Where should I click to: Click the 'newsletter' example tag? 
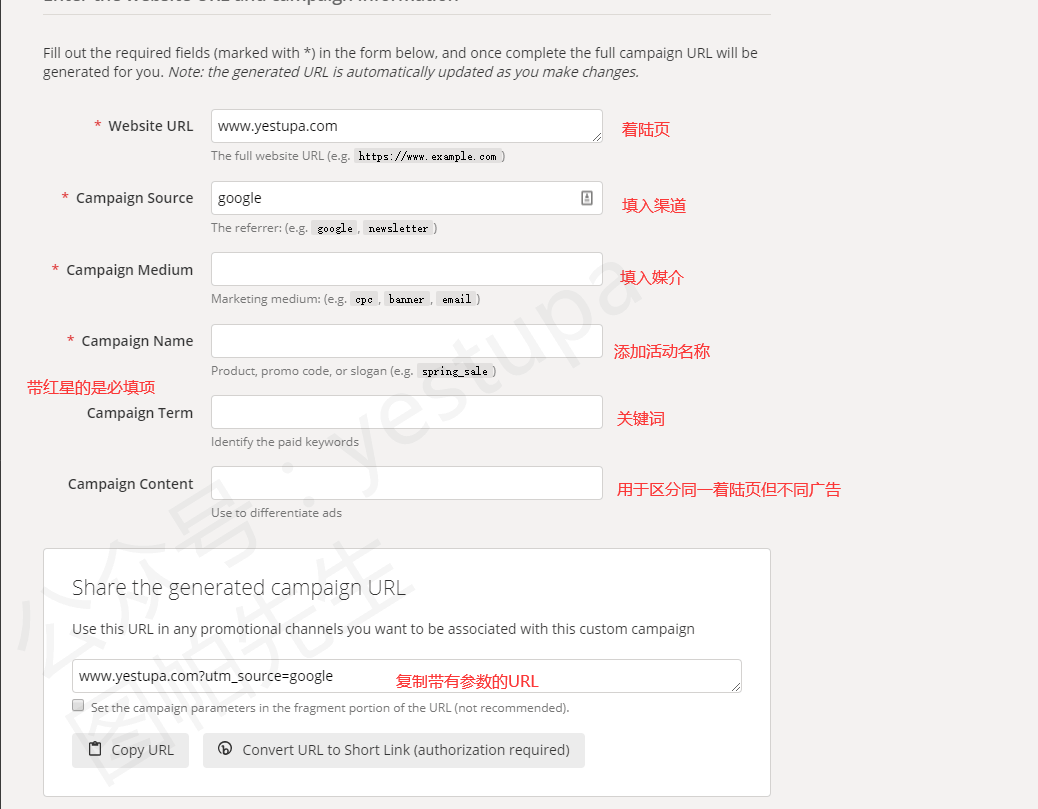(x=398, y=228)
